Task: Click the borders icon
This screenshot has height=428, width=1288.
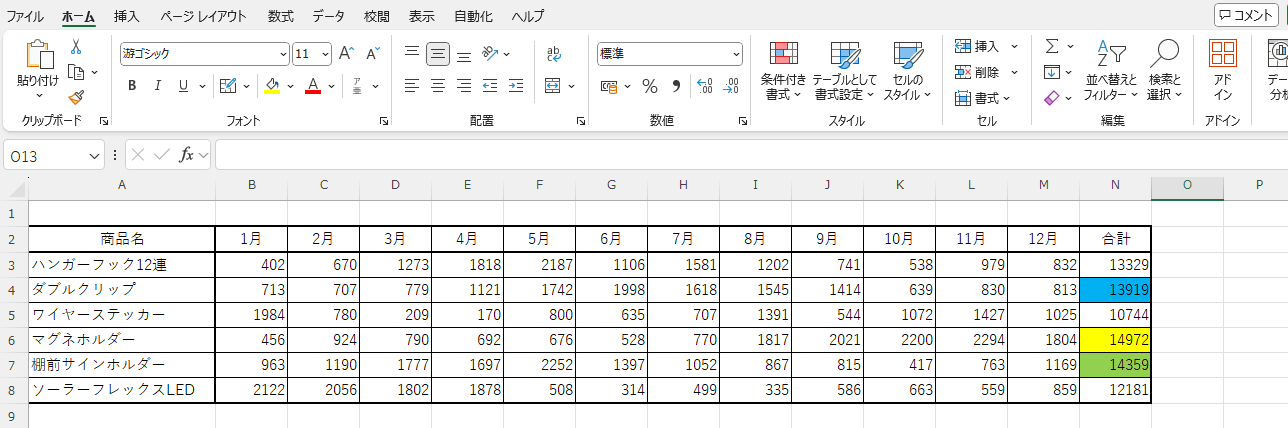Action: pos(227,86)
